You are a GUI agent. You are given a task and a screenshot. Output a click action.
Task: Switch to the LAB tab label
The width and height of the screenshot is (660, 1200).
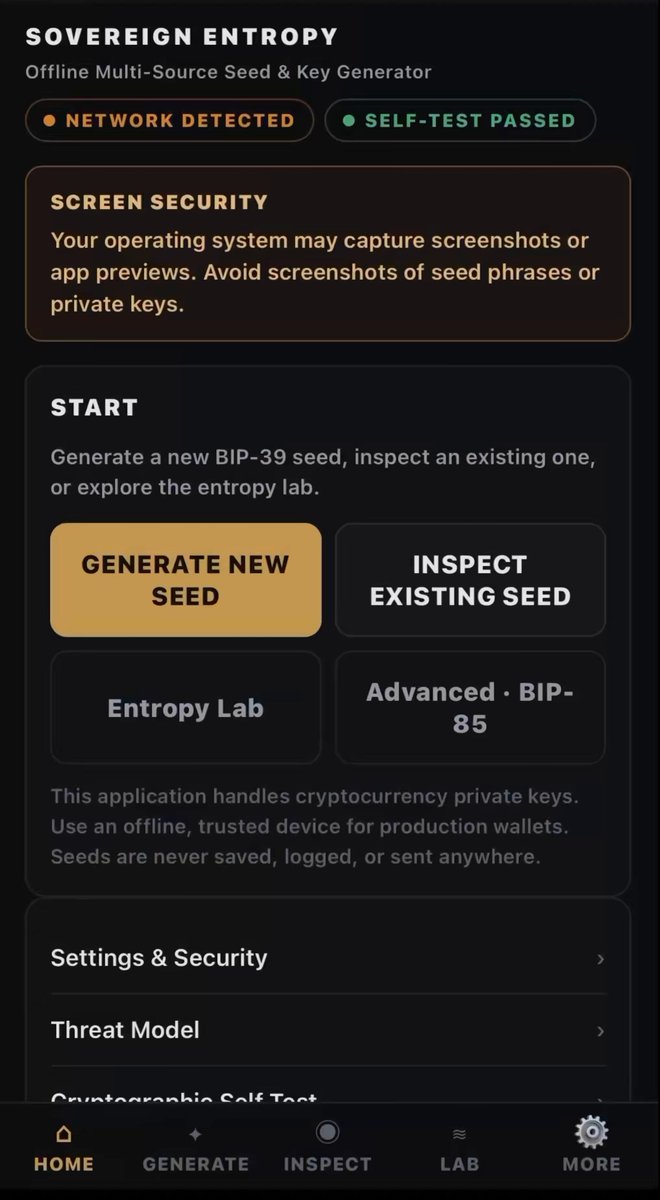pyautogui.click(x=459, y=1164)
